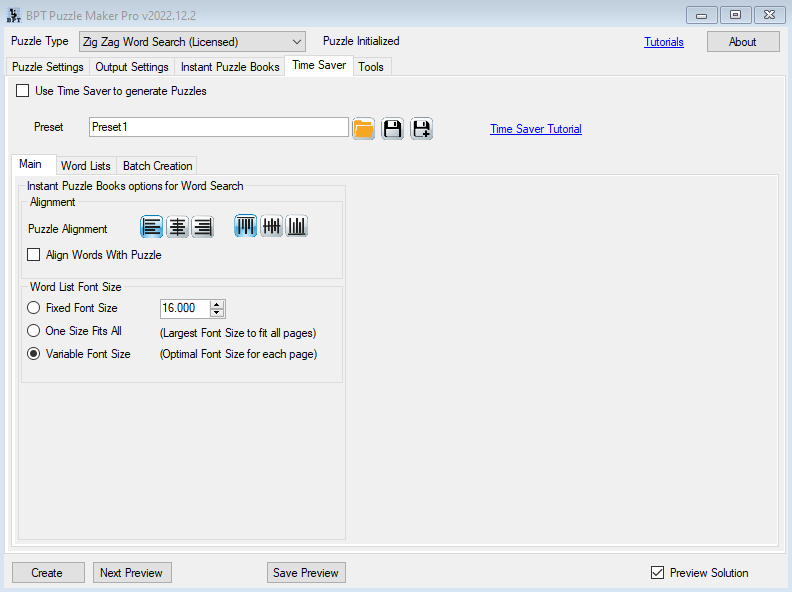Check Align Words With Puzzle
This screenshot has width=792, height=592.
(34, 255)
